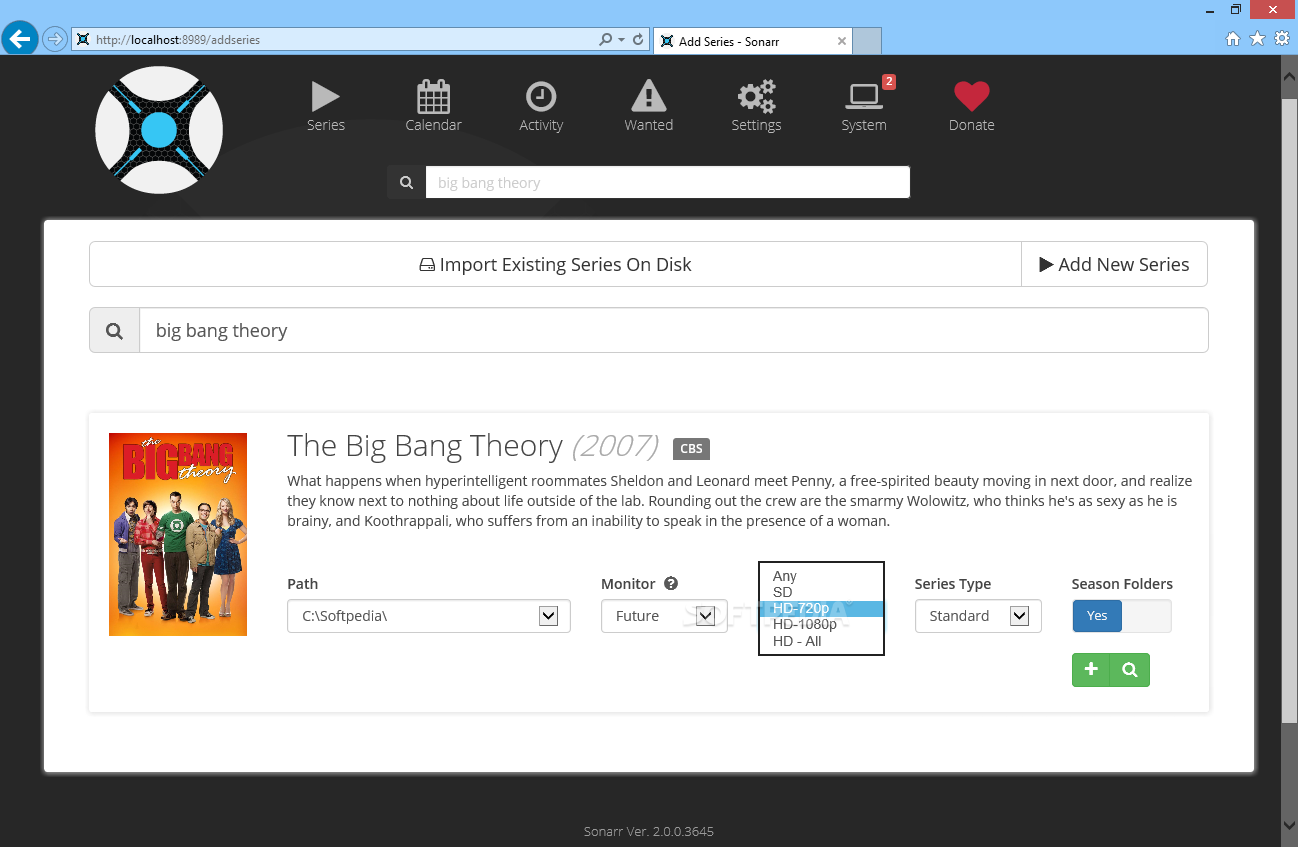Click the magnifier beside the series search box
1298x847 pixels.
114,330
